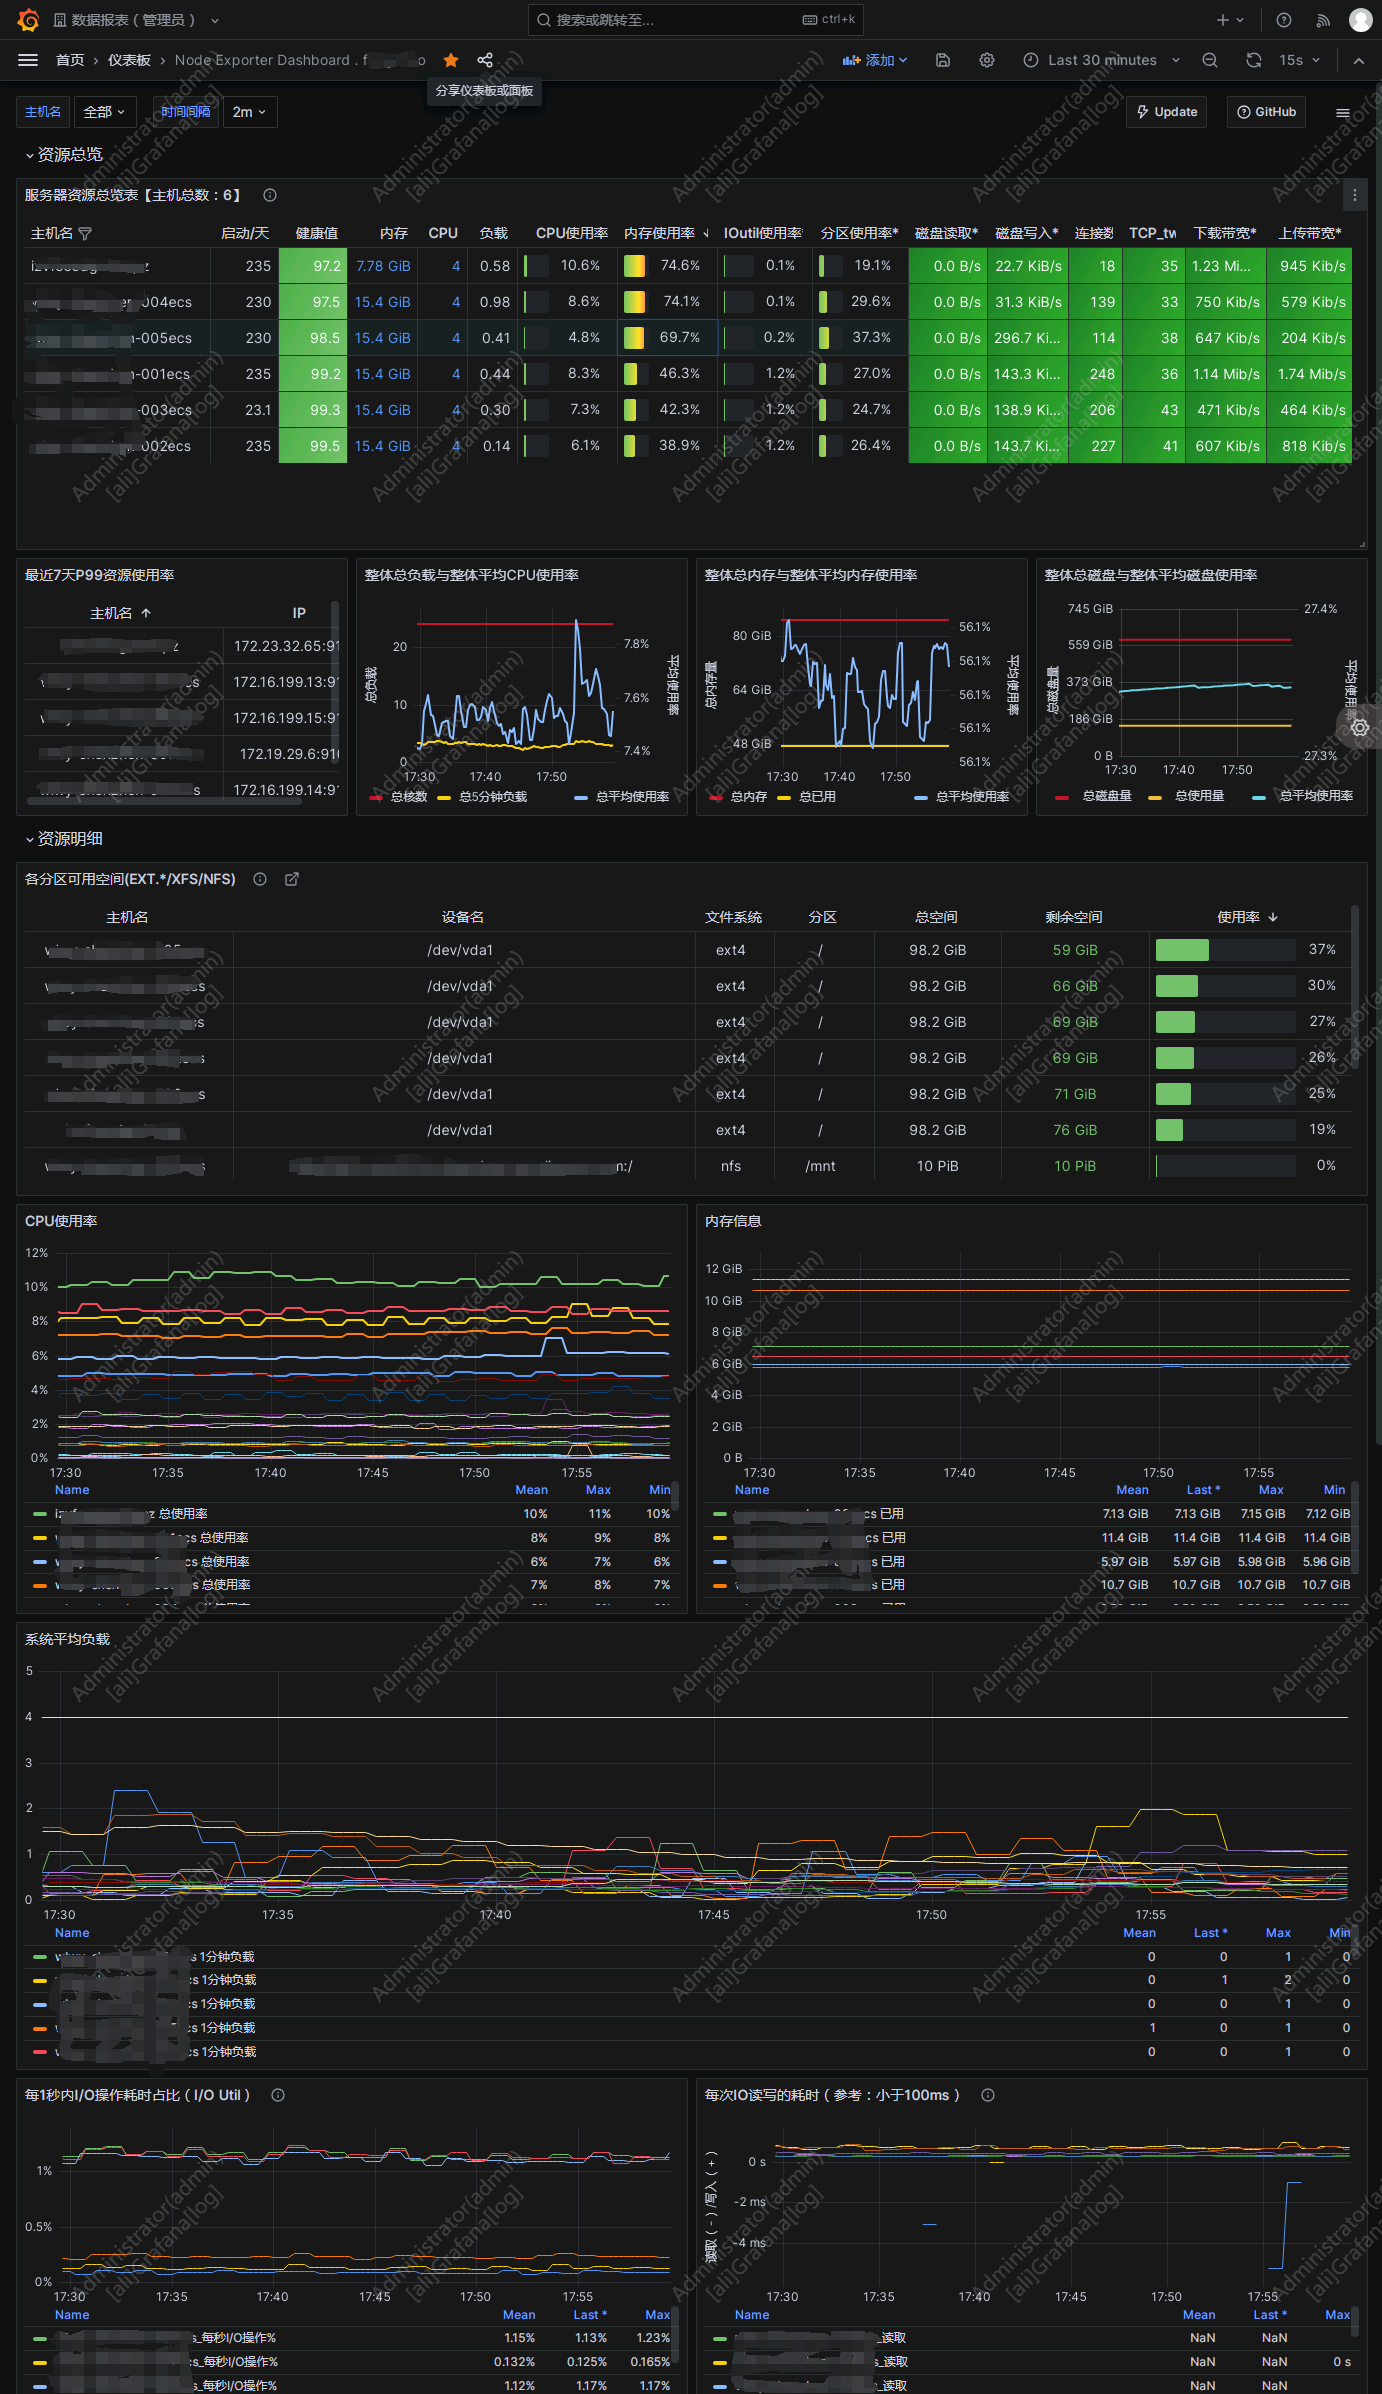Click the Node Exporter Dashboard breadcrumb title
Viewport: 1382px width, 2394px height.
tap(300, 60)
